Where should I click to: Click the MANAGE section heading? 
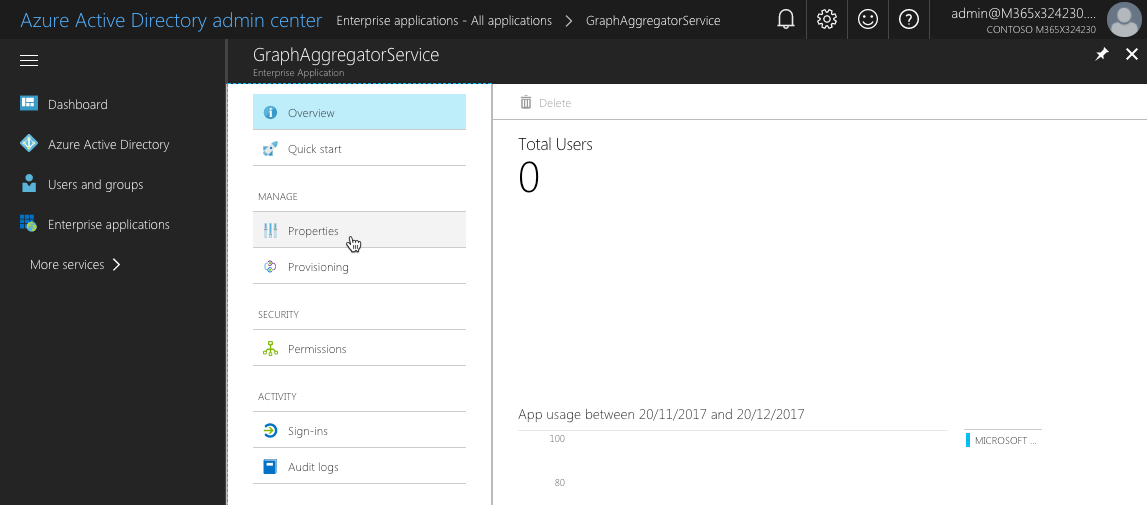[x=277, y=196]
